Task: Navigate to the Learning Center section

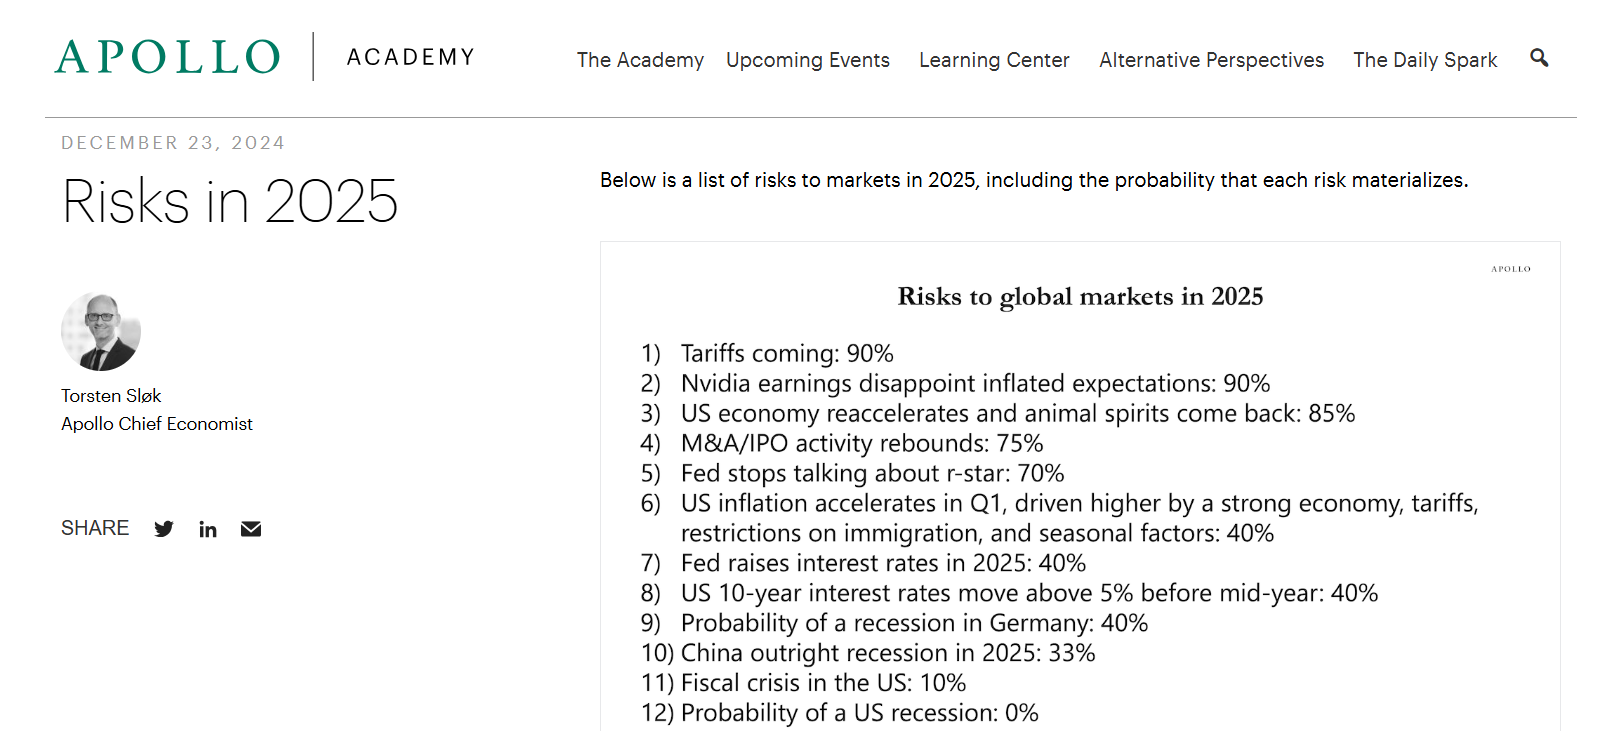Action: tap(993, 60)
